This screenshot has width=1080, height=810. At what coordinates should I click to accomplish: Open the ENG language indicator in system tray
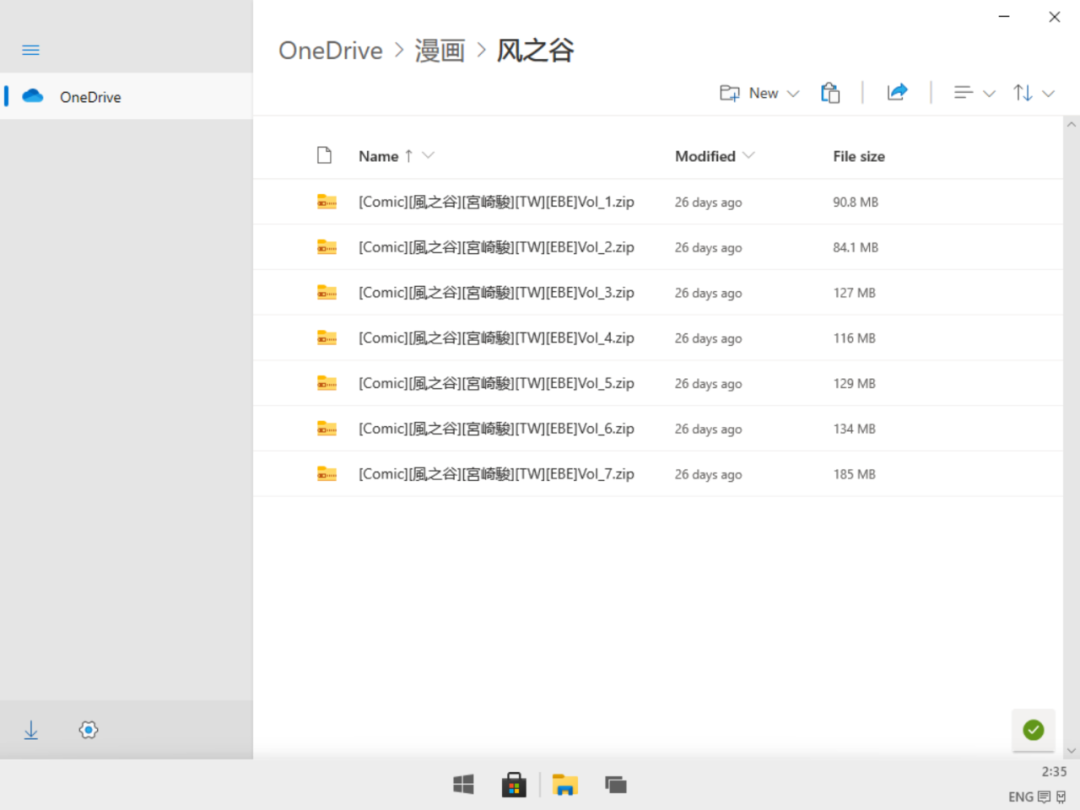coord(1022,796)
